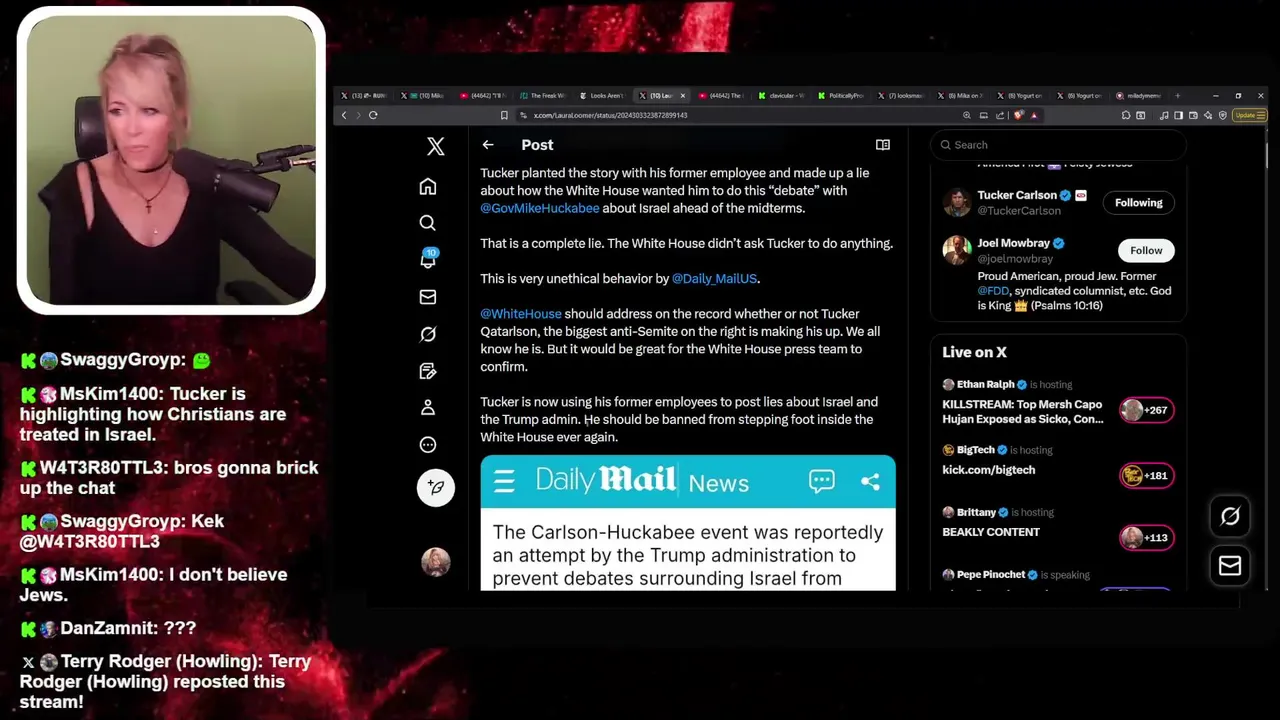Click the address bar URL
The height and width of the screenshot is (720, 1280).
click(x=610, y=115)
